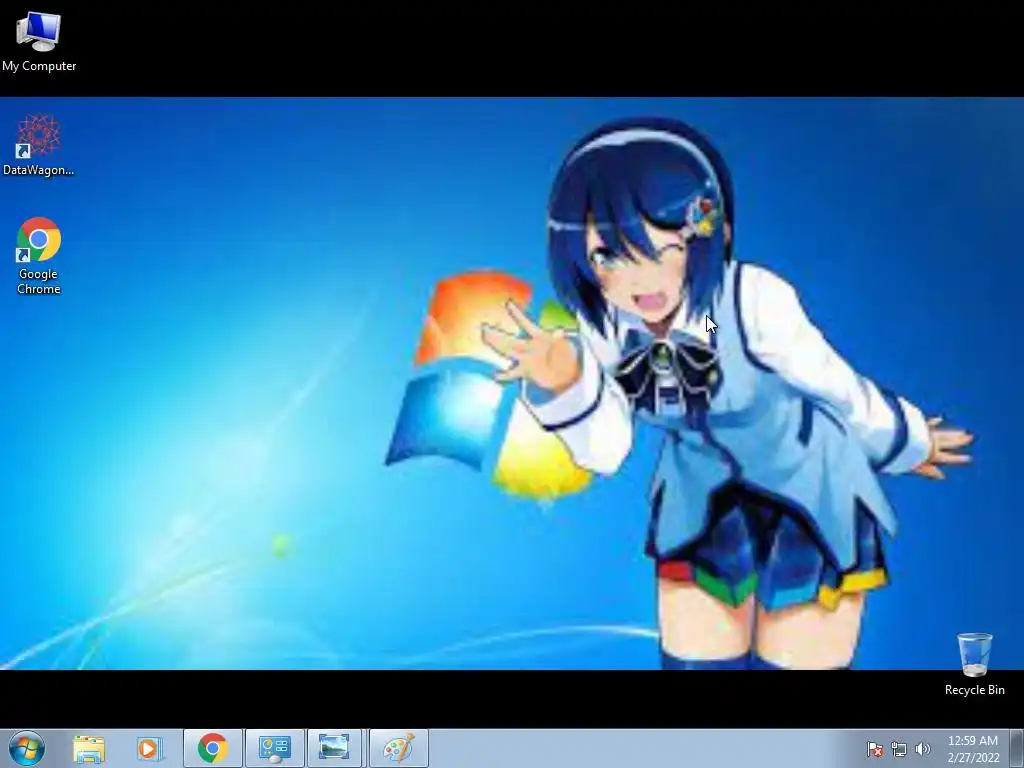
Task: Open the My Computer desktop icon
Action: [x=39, y=42]
